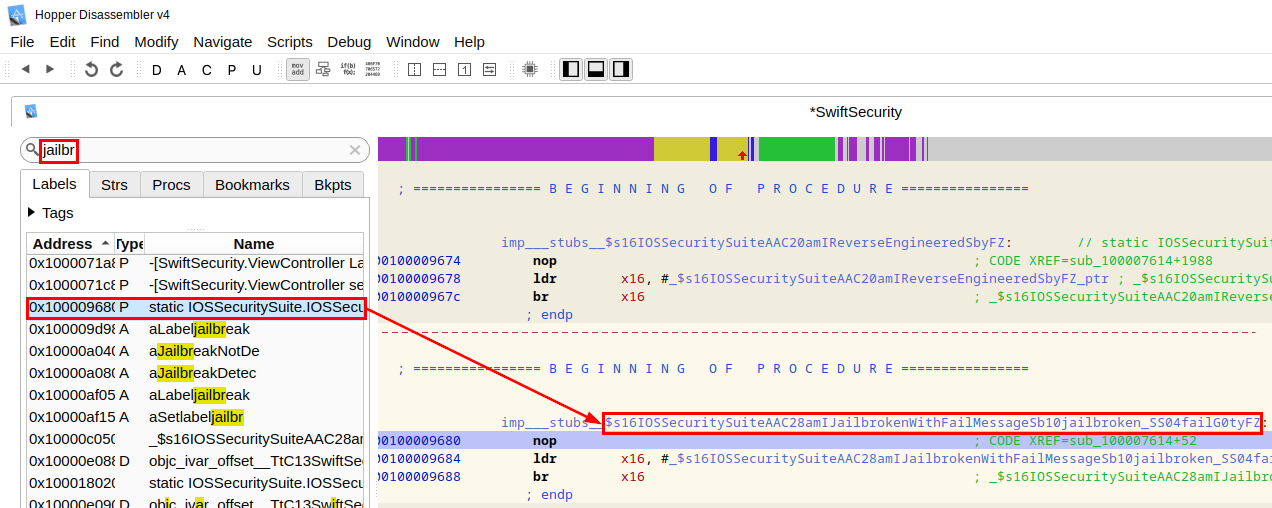The image size is (1272, 508).
Task: Redo the last action
Action: click(116, 69)
